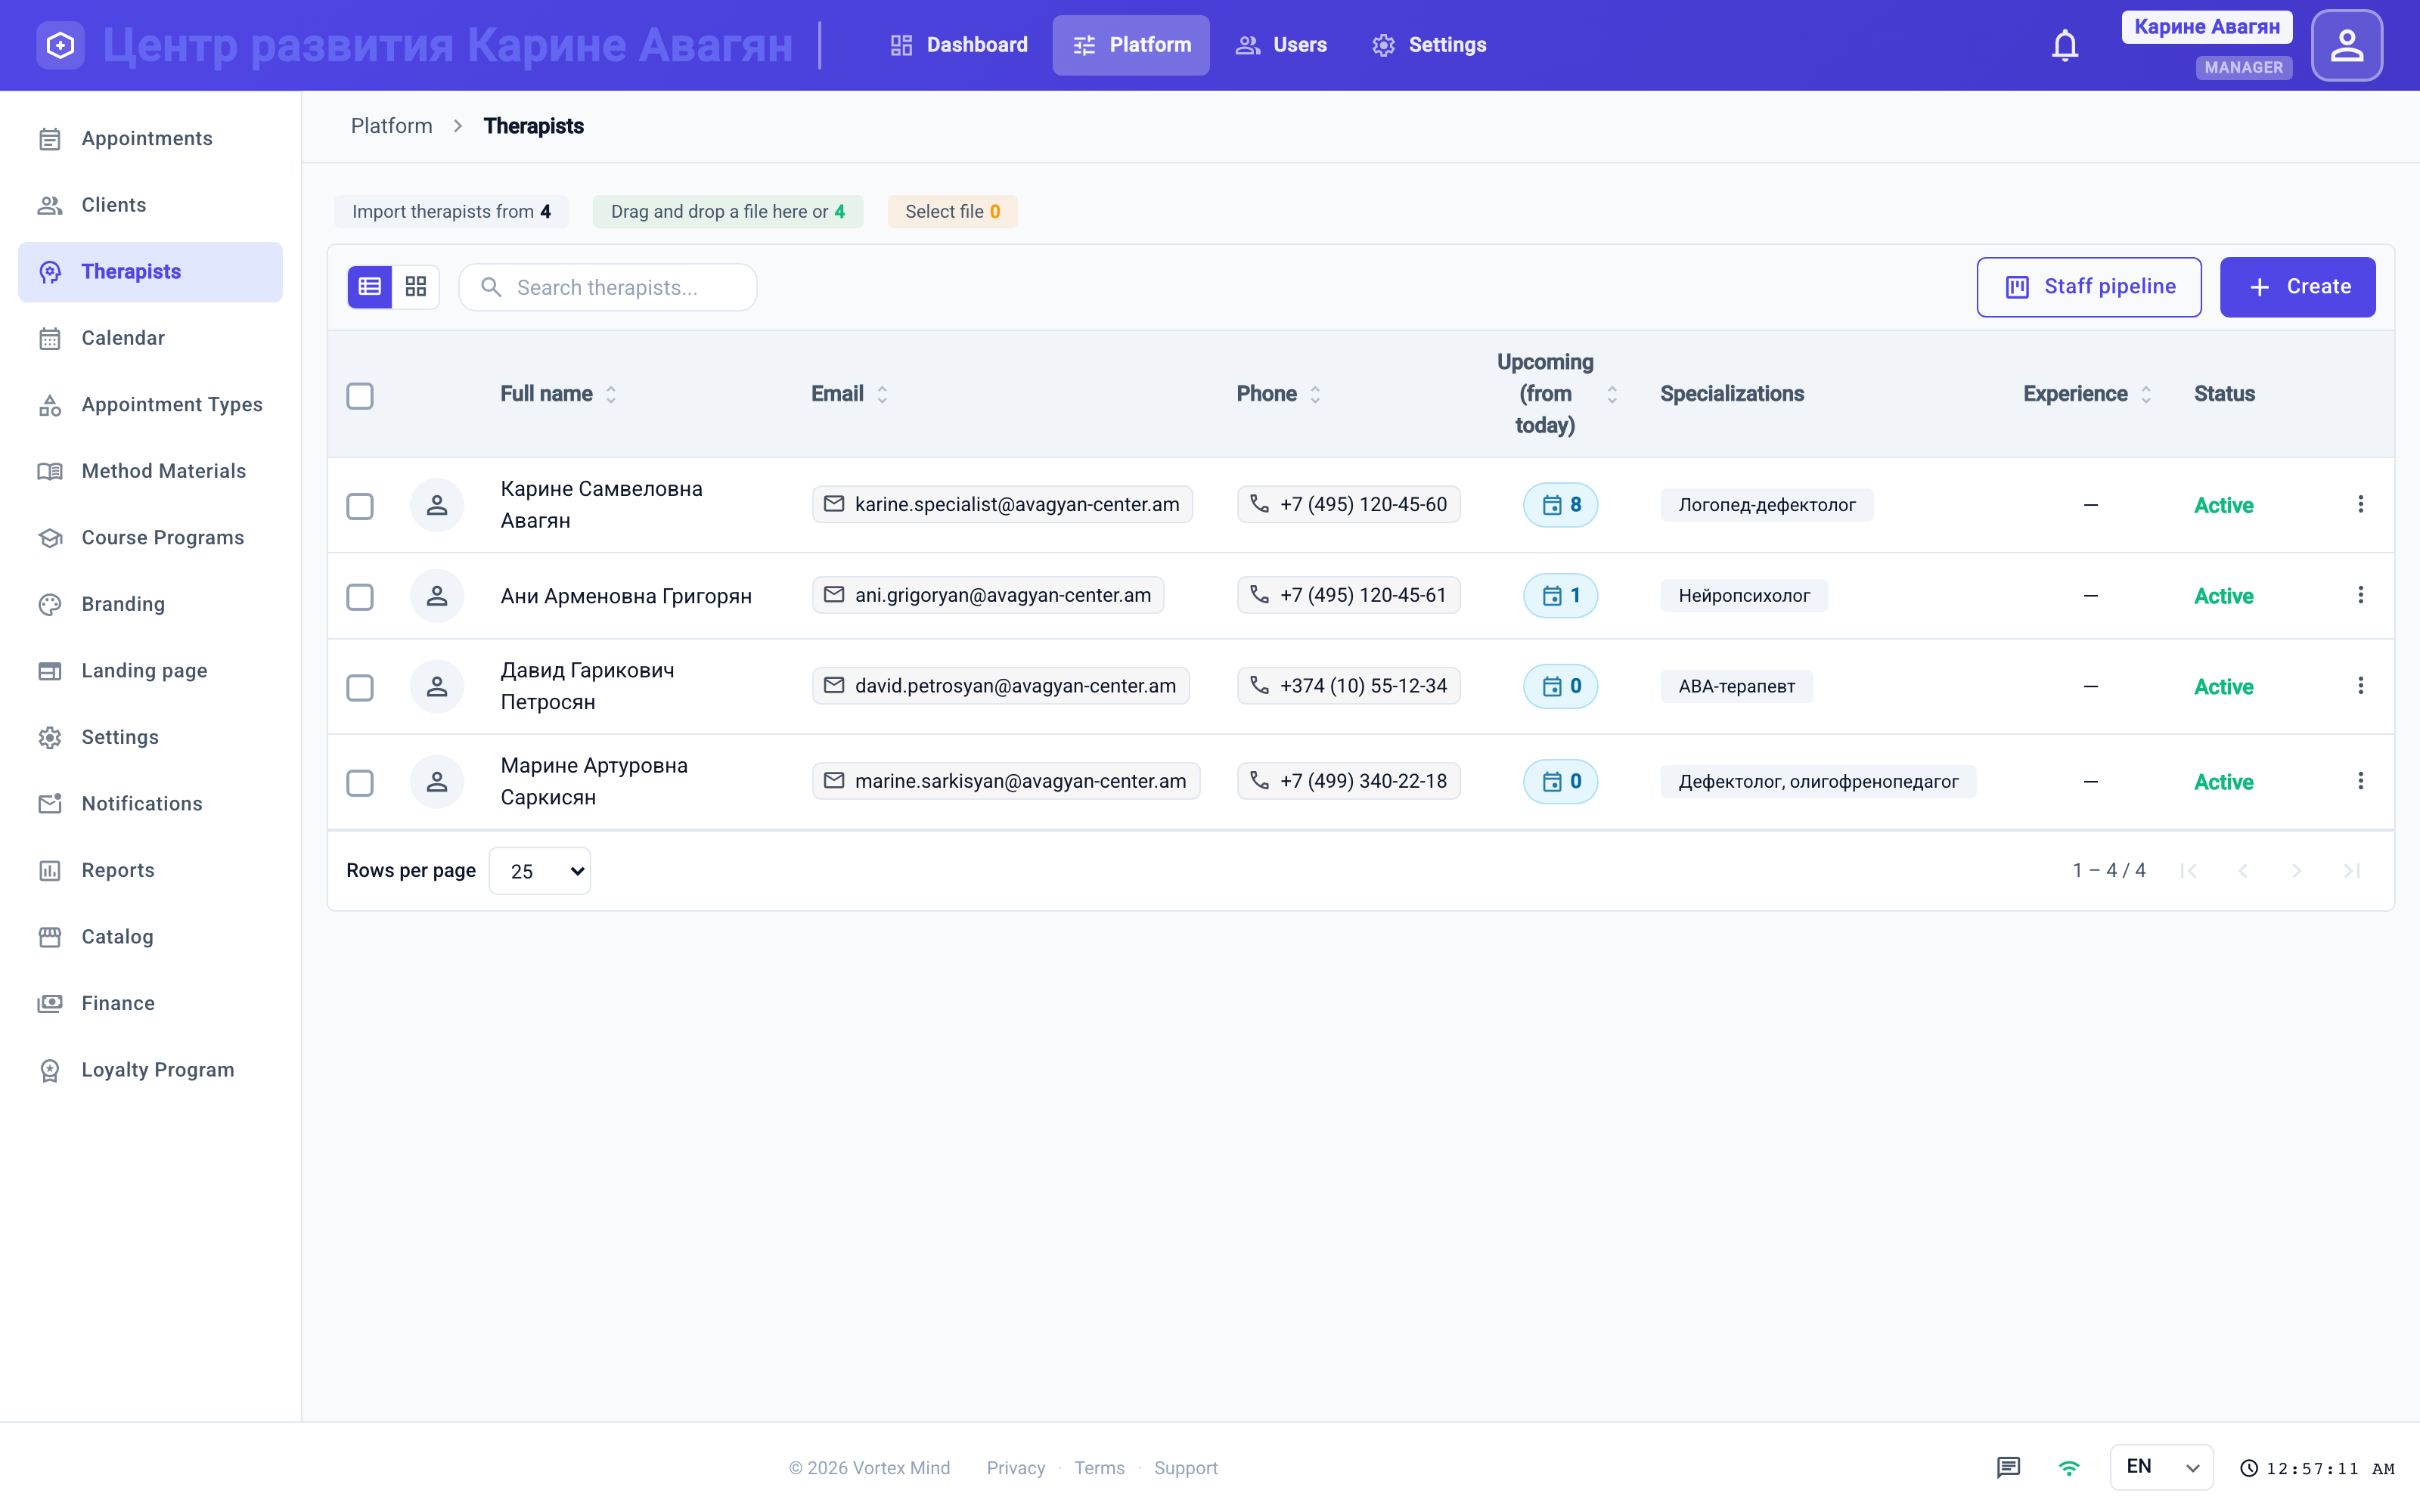Open row actions for Давид Гарикович Петросян

tap(2360, 686)
